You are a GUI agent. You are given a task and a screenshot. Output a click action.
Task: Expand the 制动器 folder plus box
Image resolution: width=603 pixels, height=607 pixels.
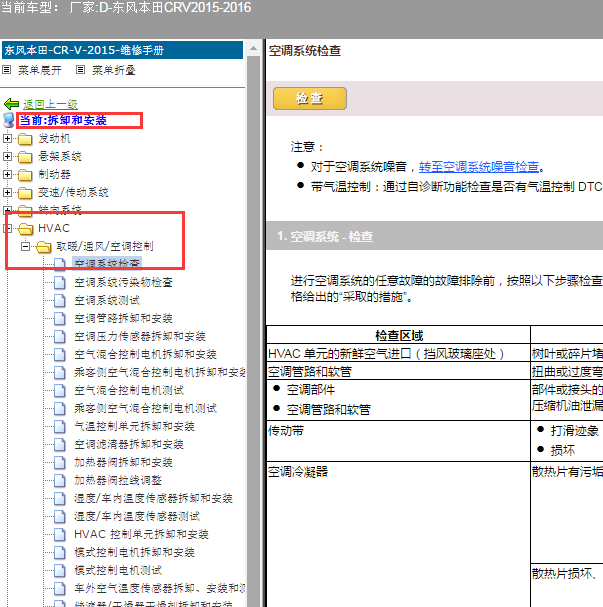[7, 174]
